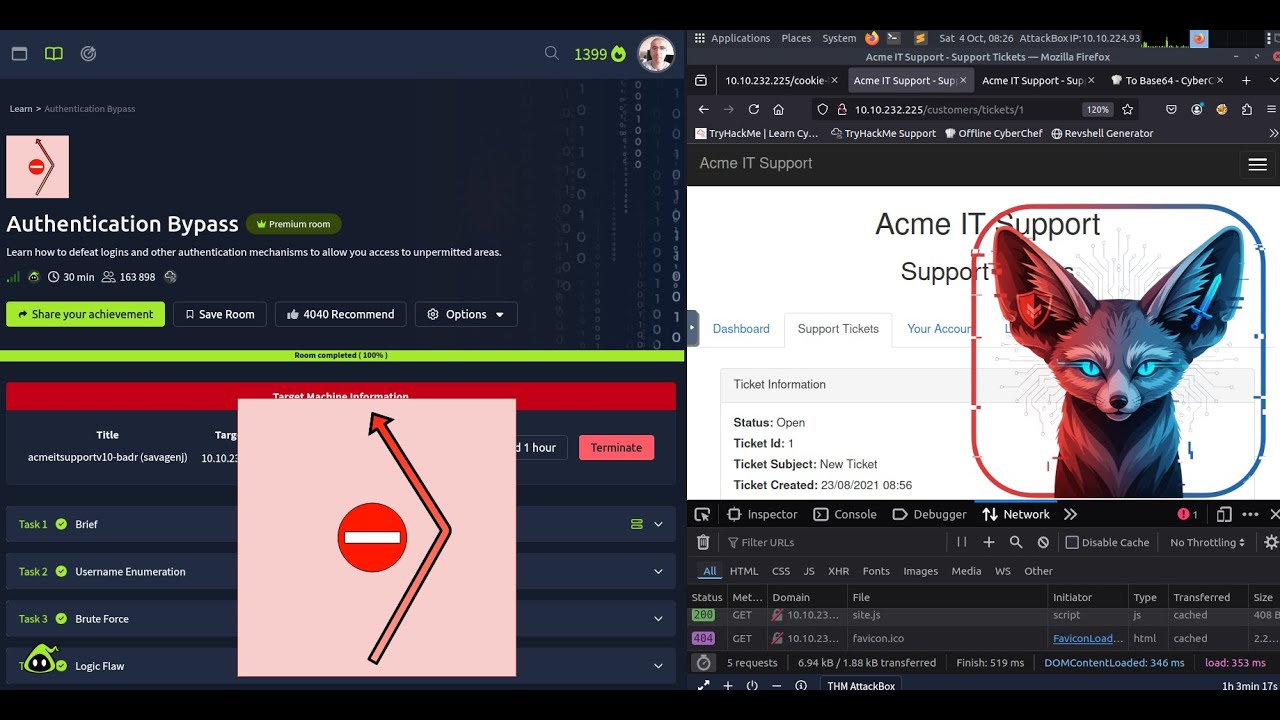Filter network requests by WS
The width and height of the screenshot is (1280, 720).
tap(1003, 571)
